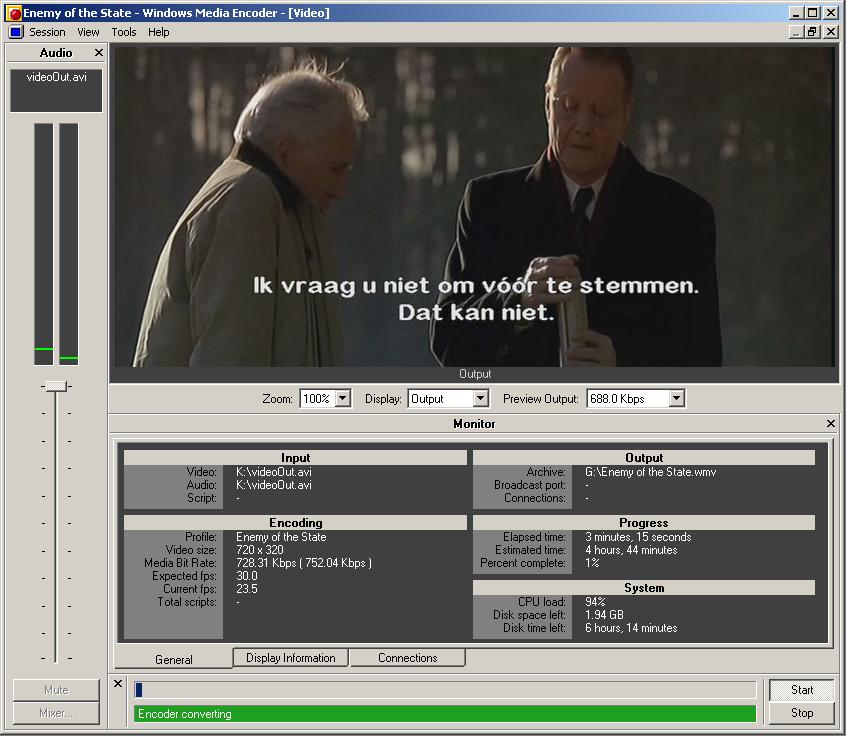Switch to the General tab

(x=173, y=659)
